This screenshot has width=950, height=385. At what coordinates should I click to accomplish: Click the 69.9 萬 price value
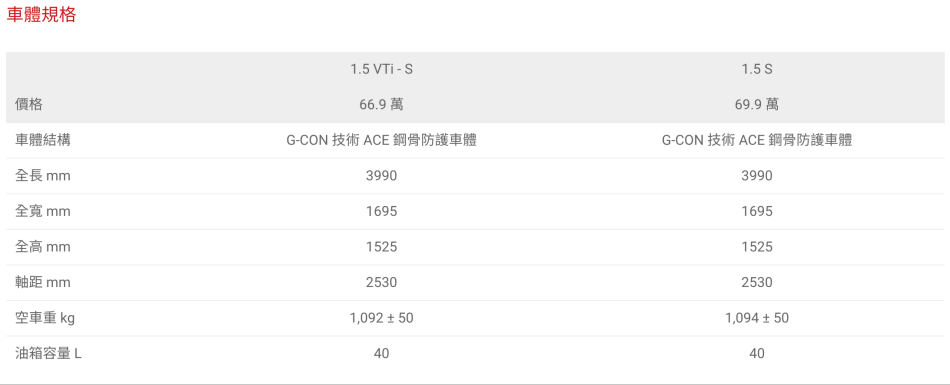point(757,105)
